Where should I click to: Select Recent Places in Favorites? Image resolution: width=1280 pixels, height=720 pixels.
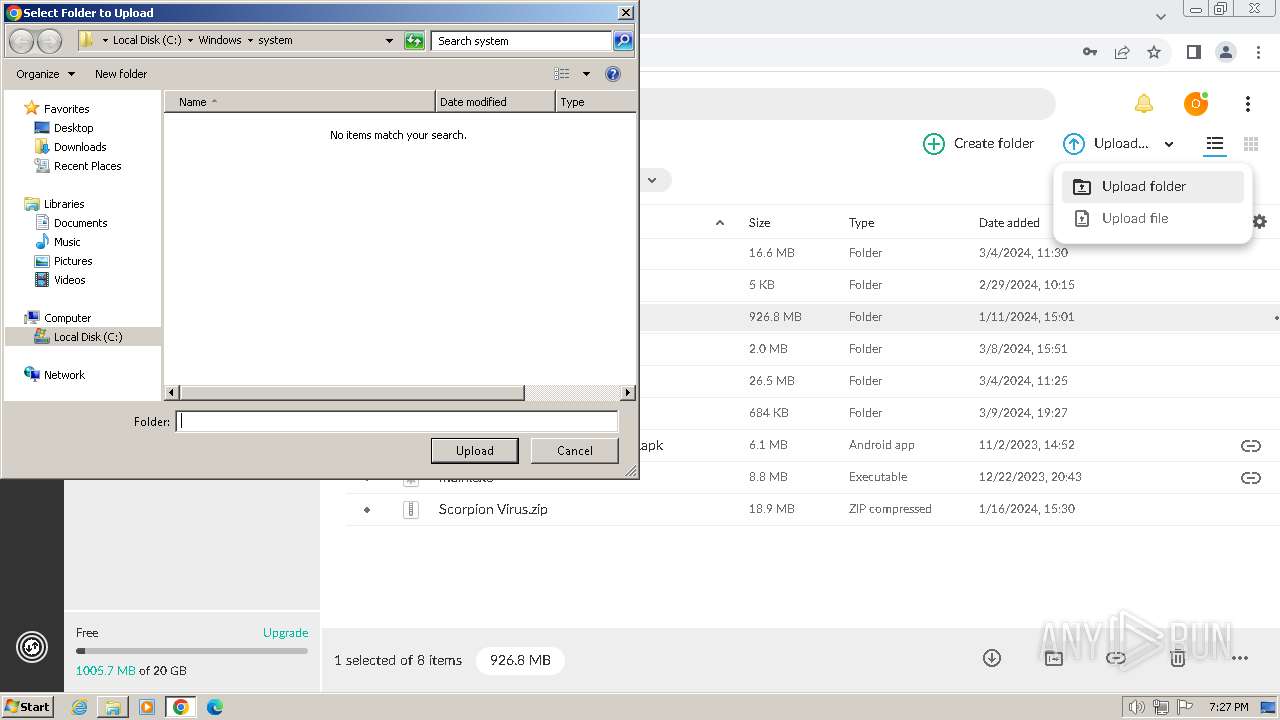[x=78, y=166]
